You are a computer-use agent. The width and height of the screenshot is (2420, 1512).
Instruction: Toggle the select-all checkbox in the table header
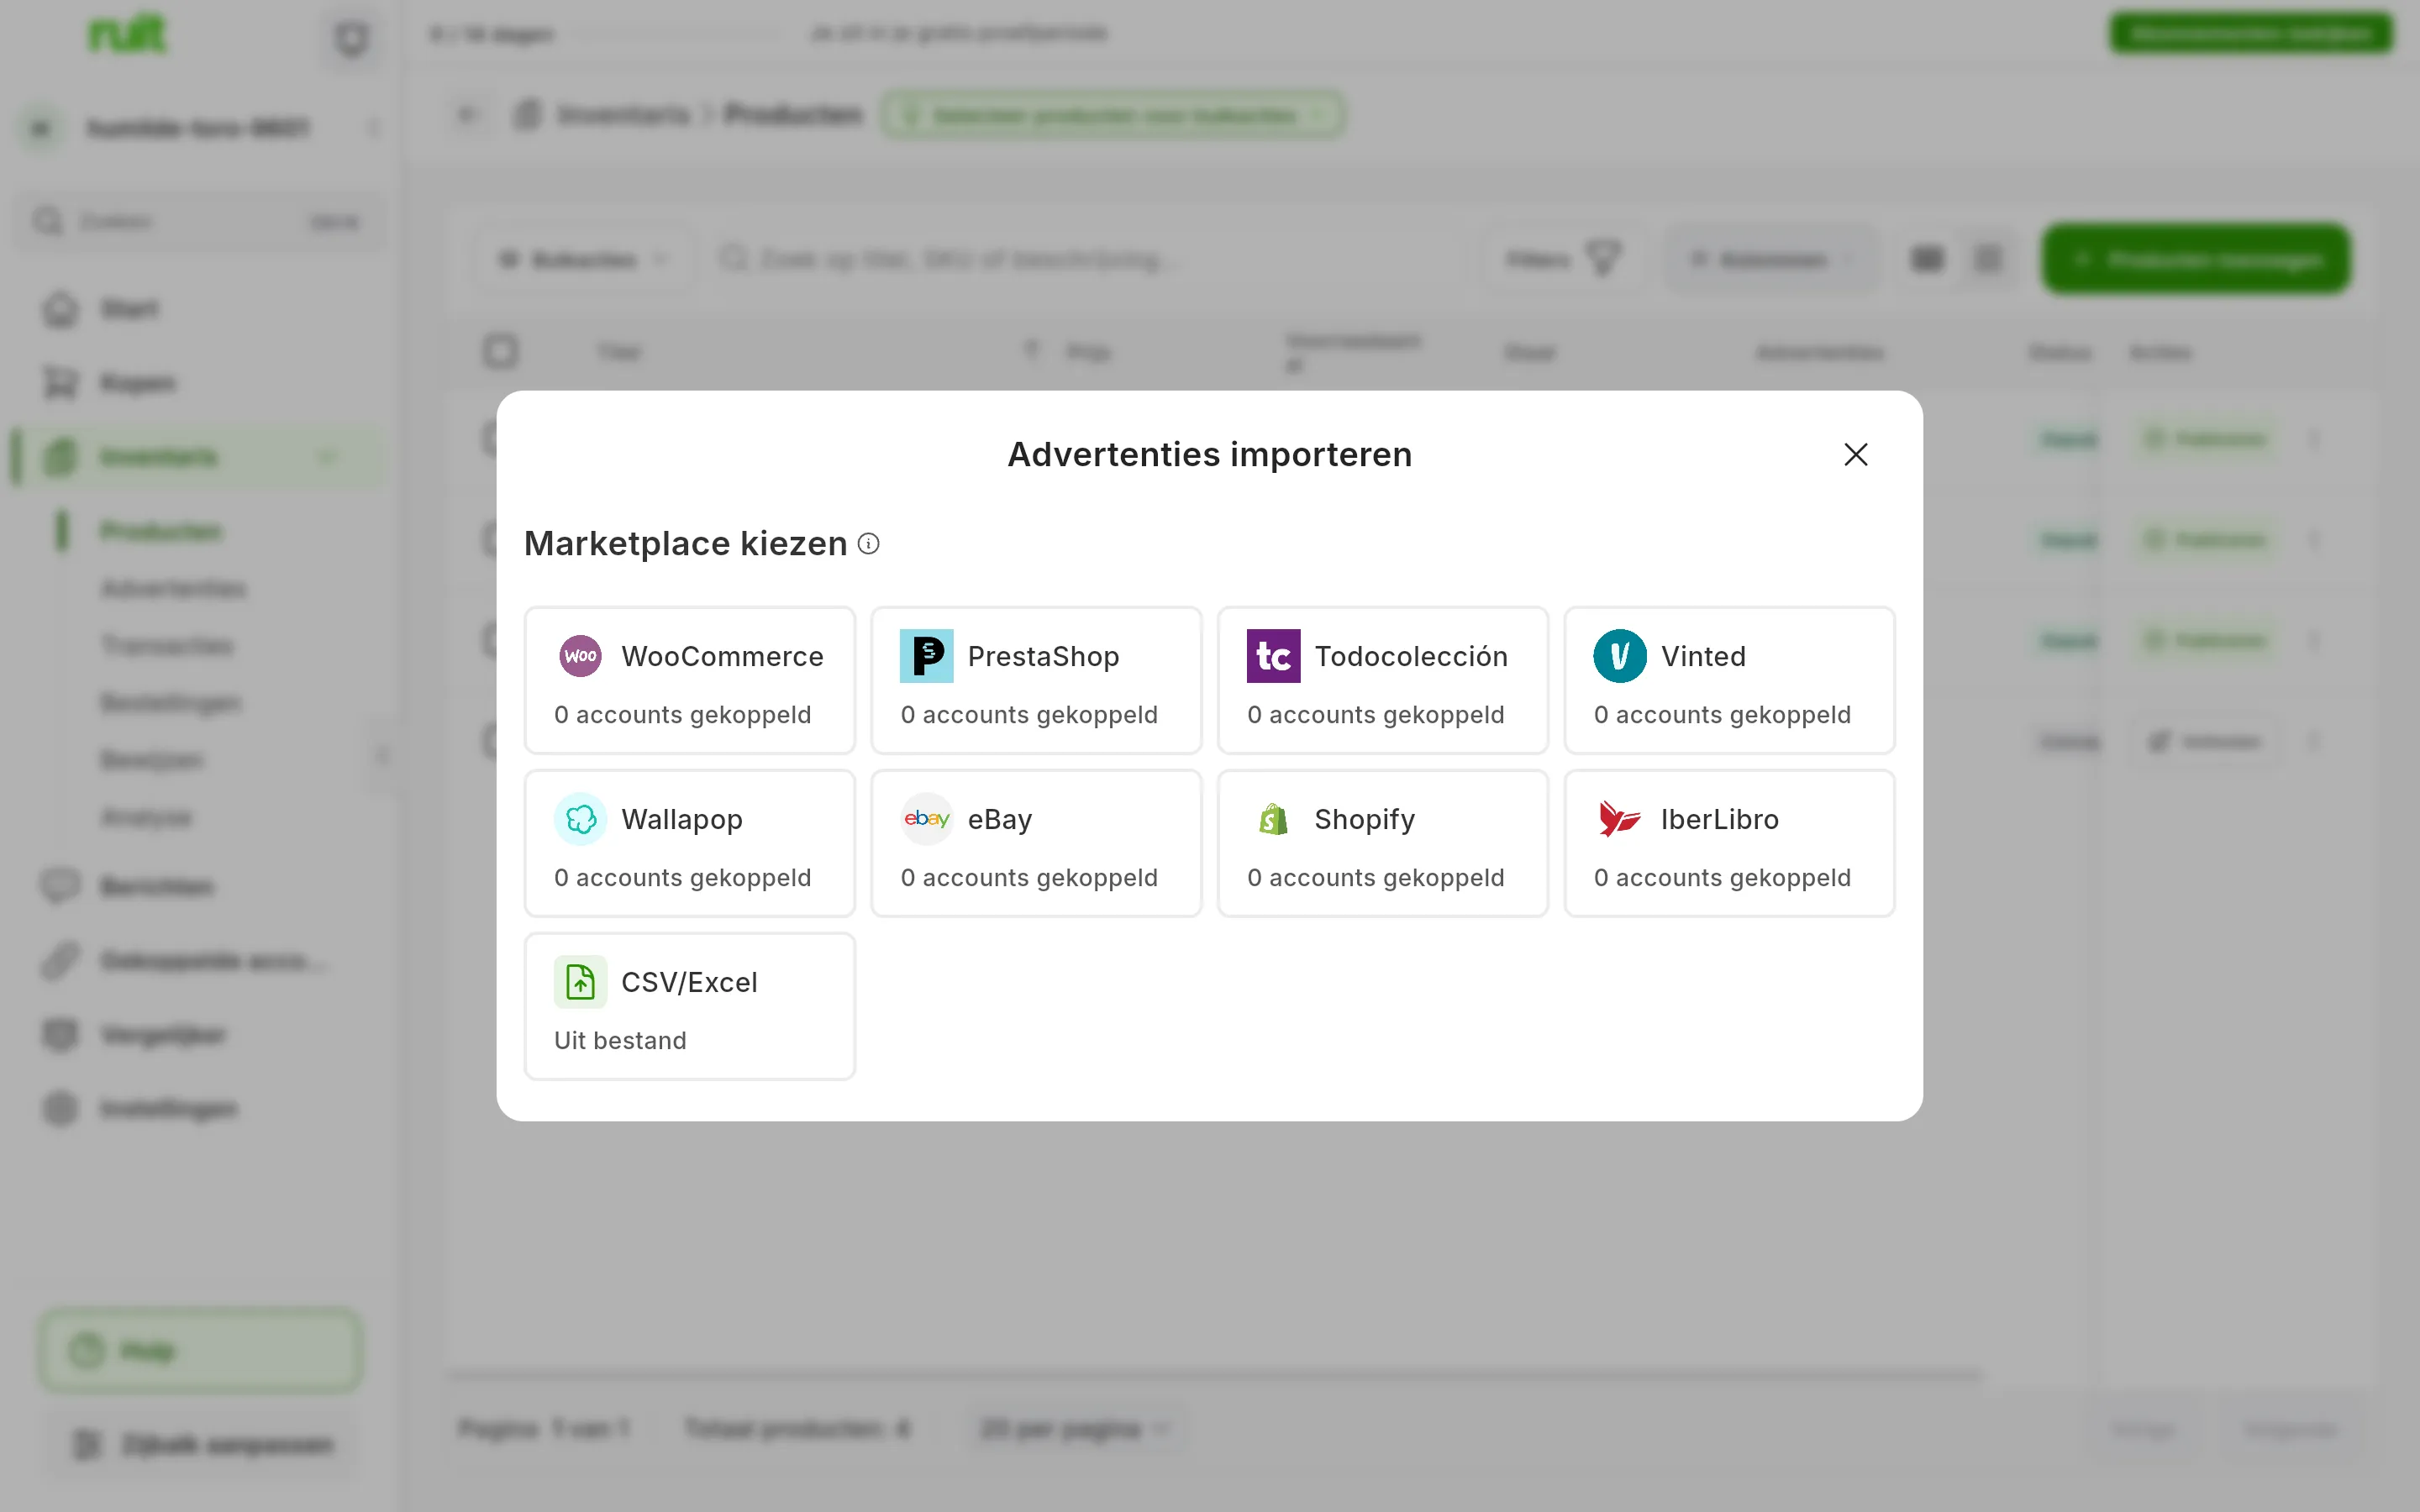point(500,351)
